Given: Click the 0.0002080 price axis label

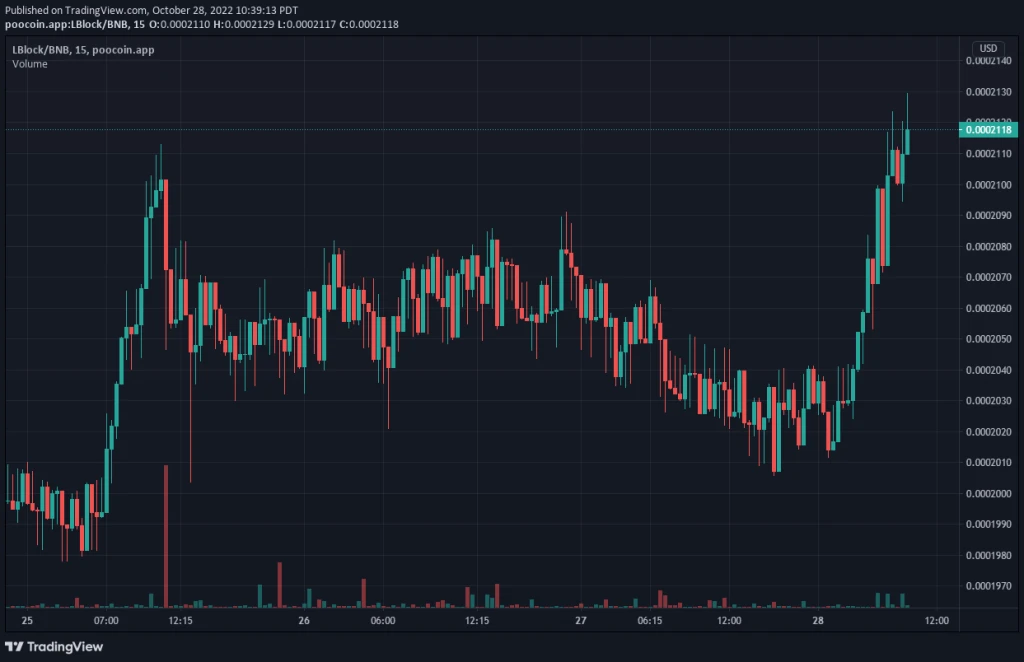Looking at the screenshot, I should (x=988, y=247).
